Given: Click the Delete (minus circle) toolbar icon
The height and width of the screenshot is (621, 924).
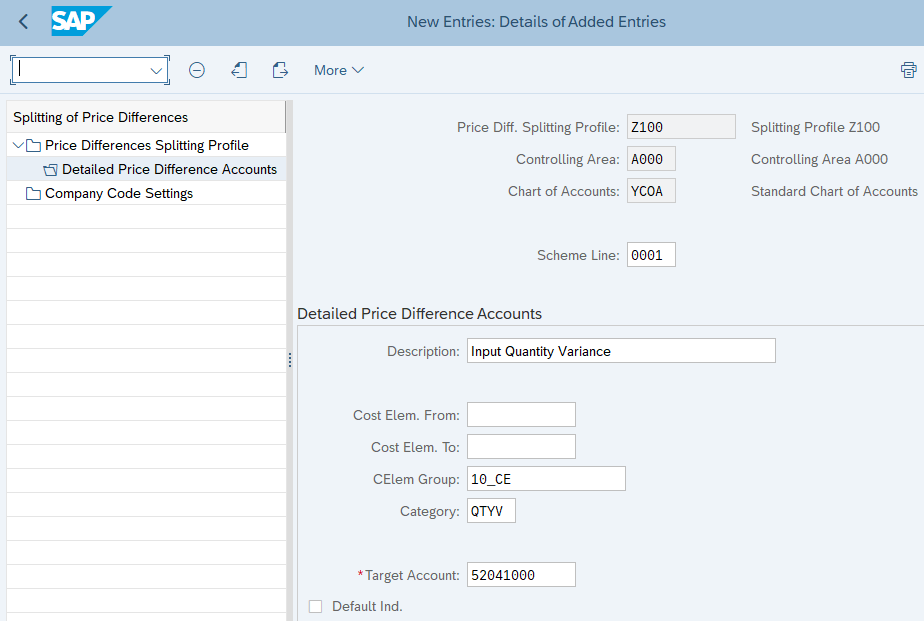Looking at the screenshot, I should coord(197,70).
